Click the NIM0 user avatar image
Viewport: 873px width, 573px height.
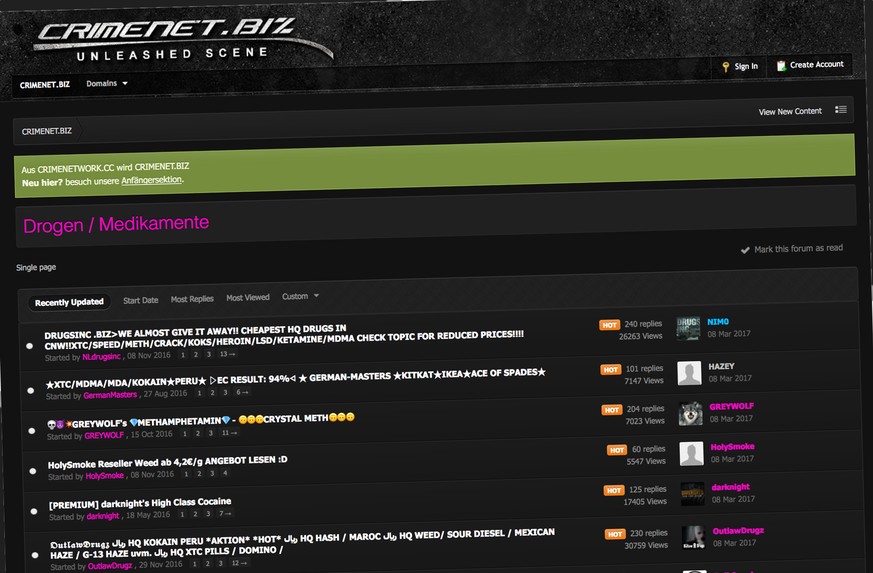pyautogui.click(x=688, y=328)
